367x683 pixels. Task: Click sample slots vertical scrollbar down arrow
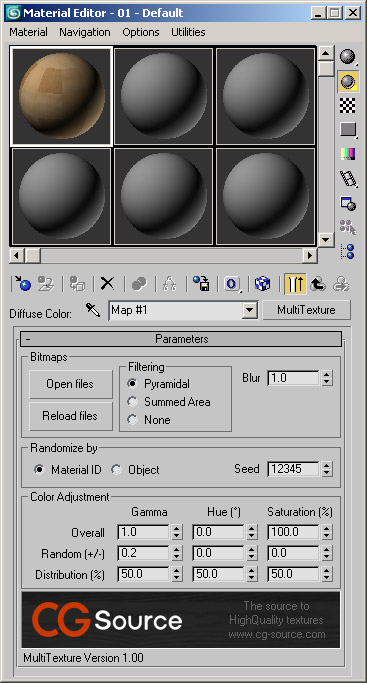coord(326,239)
